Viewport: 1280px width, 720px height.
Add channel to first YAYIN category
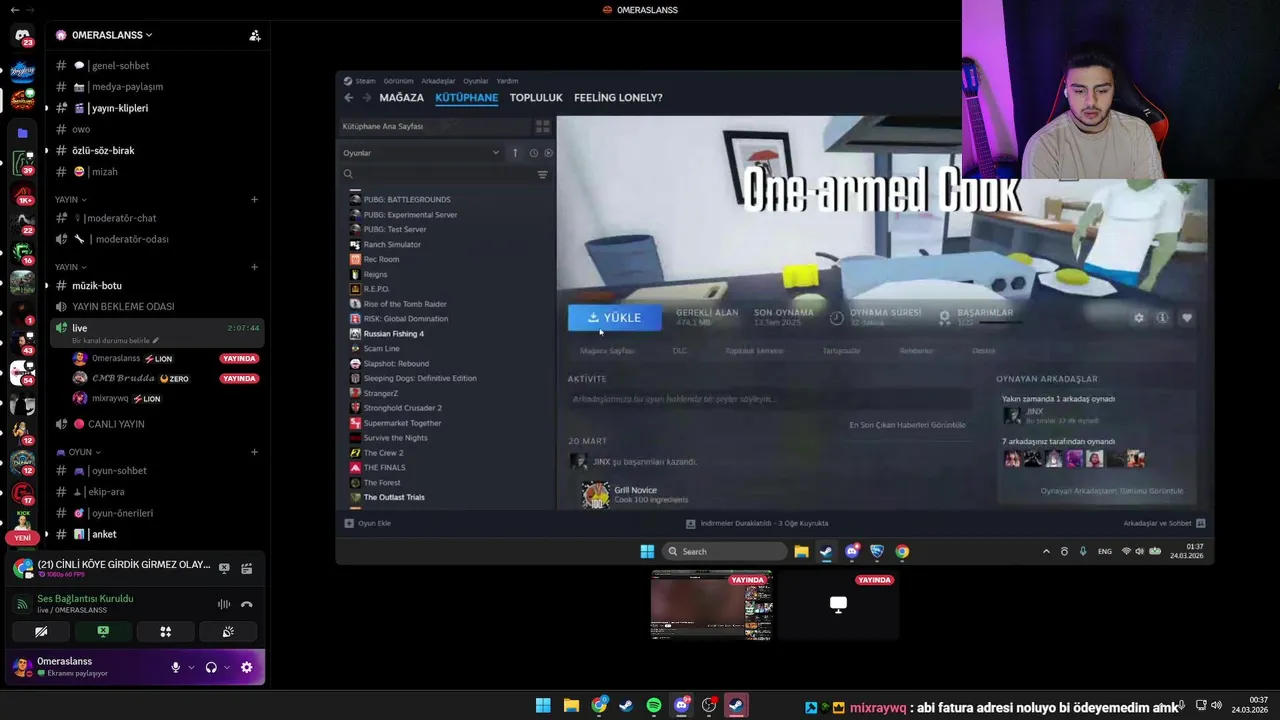[x=254, y=199]
